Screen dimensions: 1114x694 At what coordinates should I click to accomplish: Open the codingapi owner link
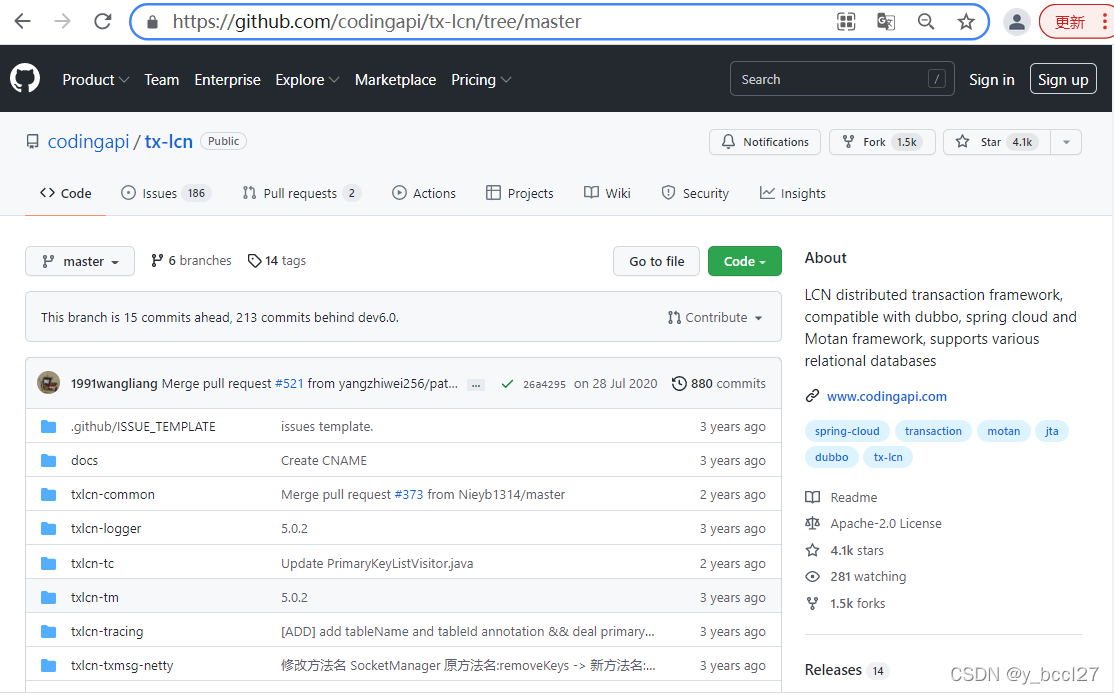click(88, 141)
